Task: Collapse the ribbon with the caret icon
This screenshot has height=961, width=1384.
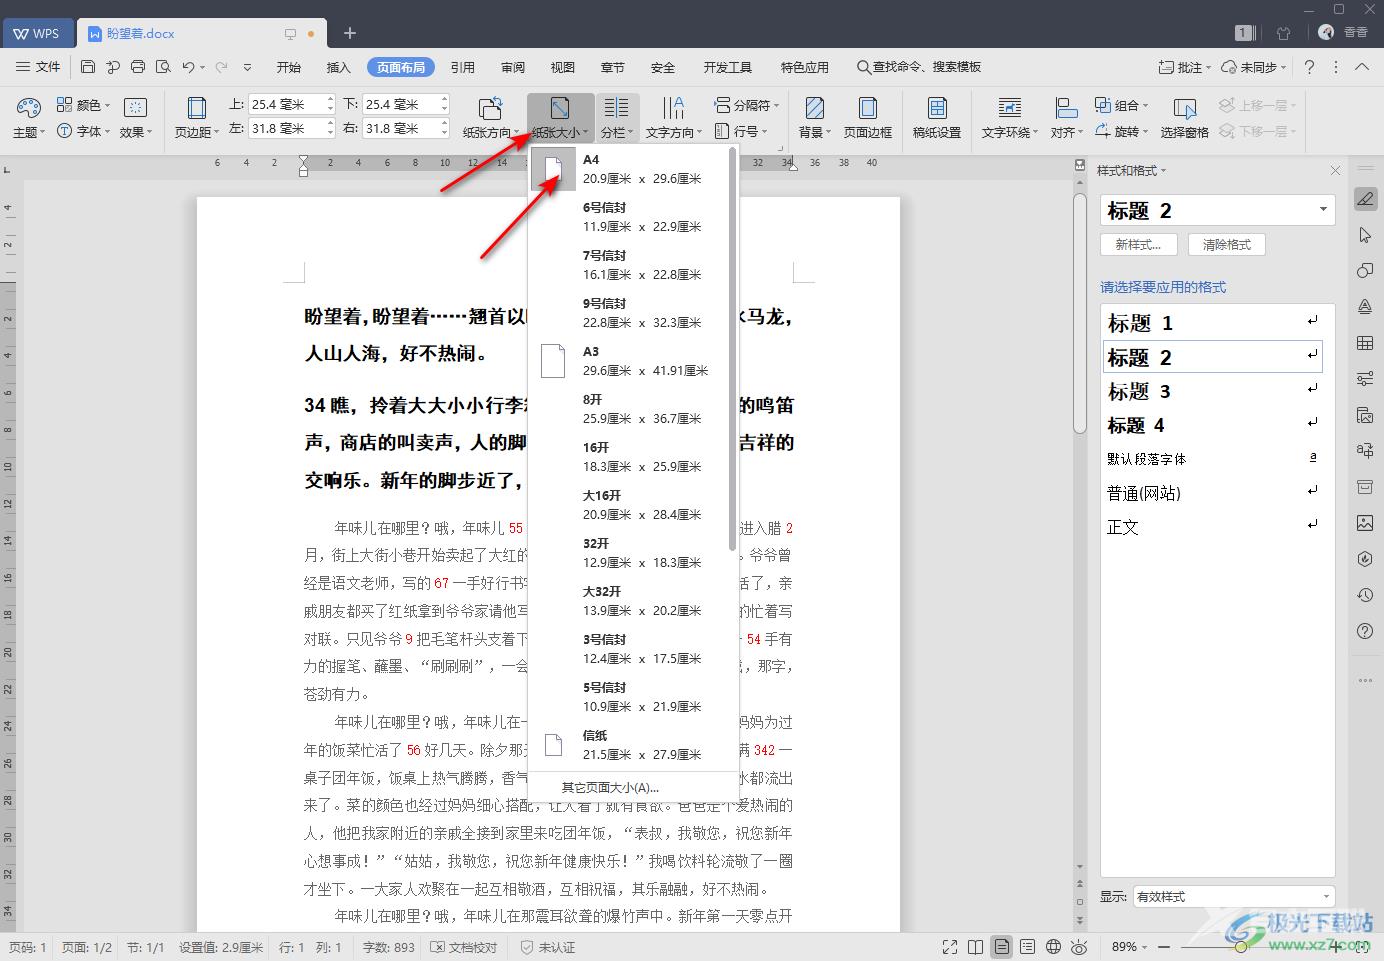Action: pyautogui.click(x=1362, y=67)
